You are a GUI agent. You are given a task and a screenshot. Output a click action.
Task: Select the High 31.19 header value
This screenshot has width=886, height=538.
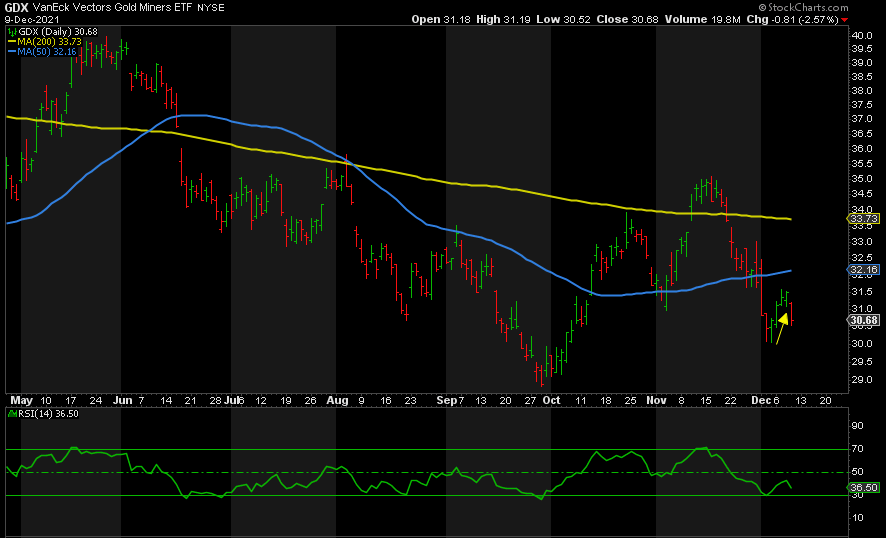click(x=503, y=19)
